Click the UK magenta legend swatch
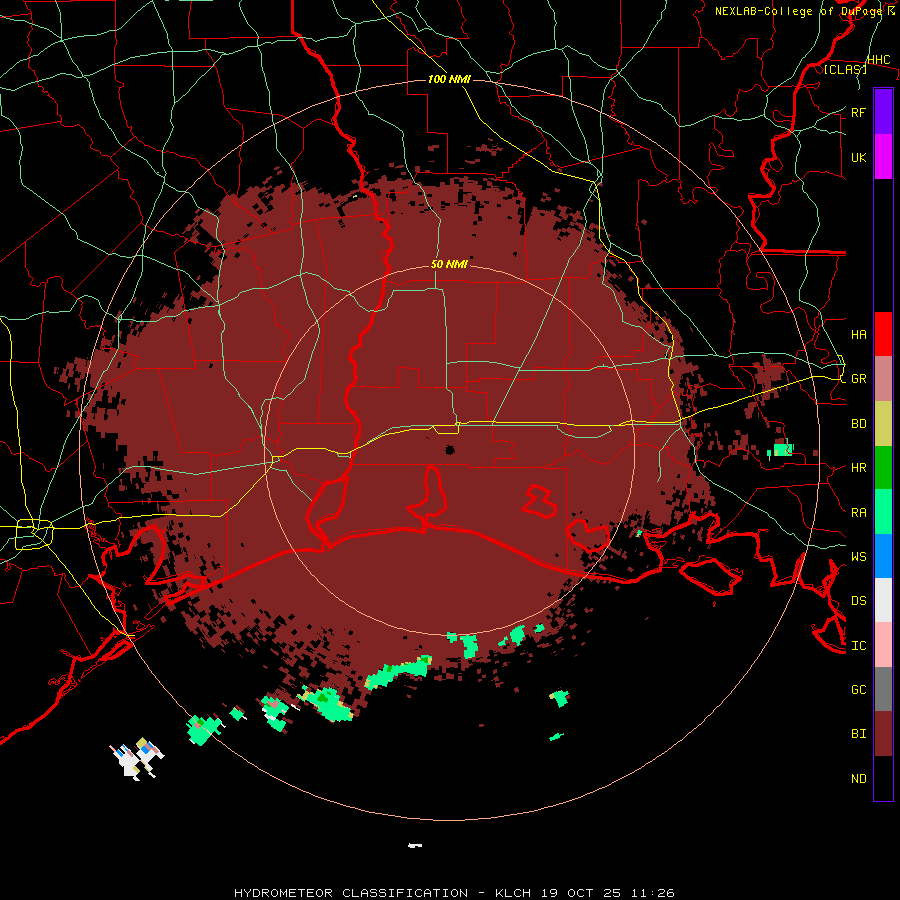Screen dimensions: 900x900 [883, 157]
